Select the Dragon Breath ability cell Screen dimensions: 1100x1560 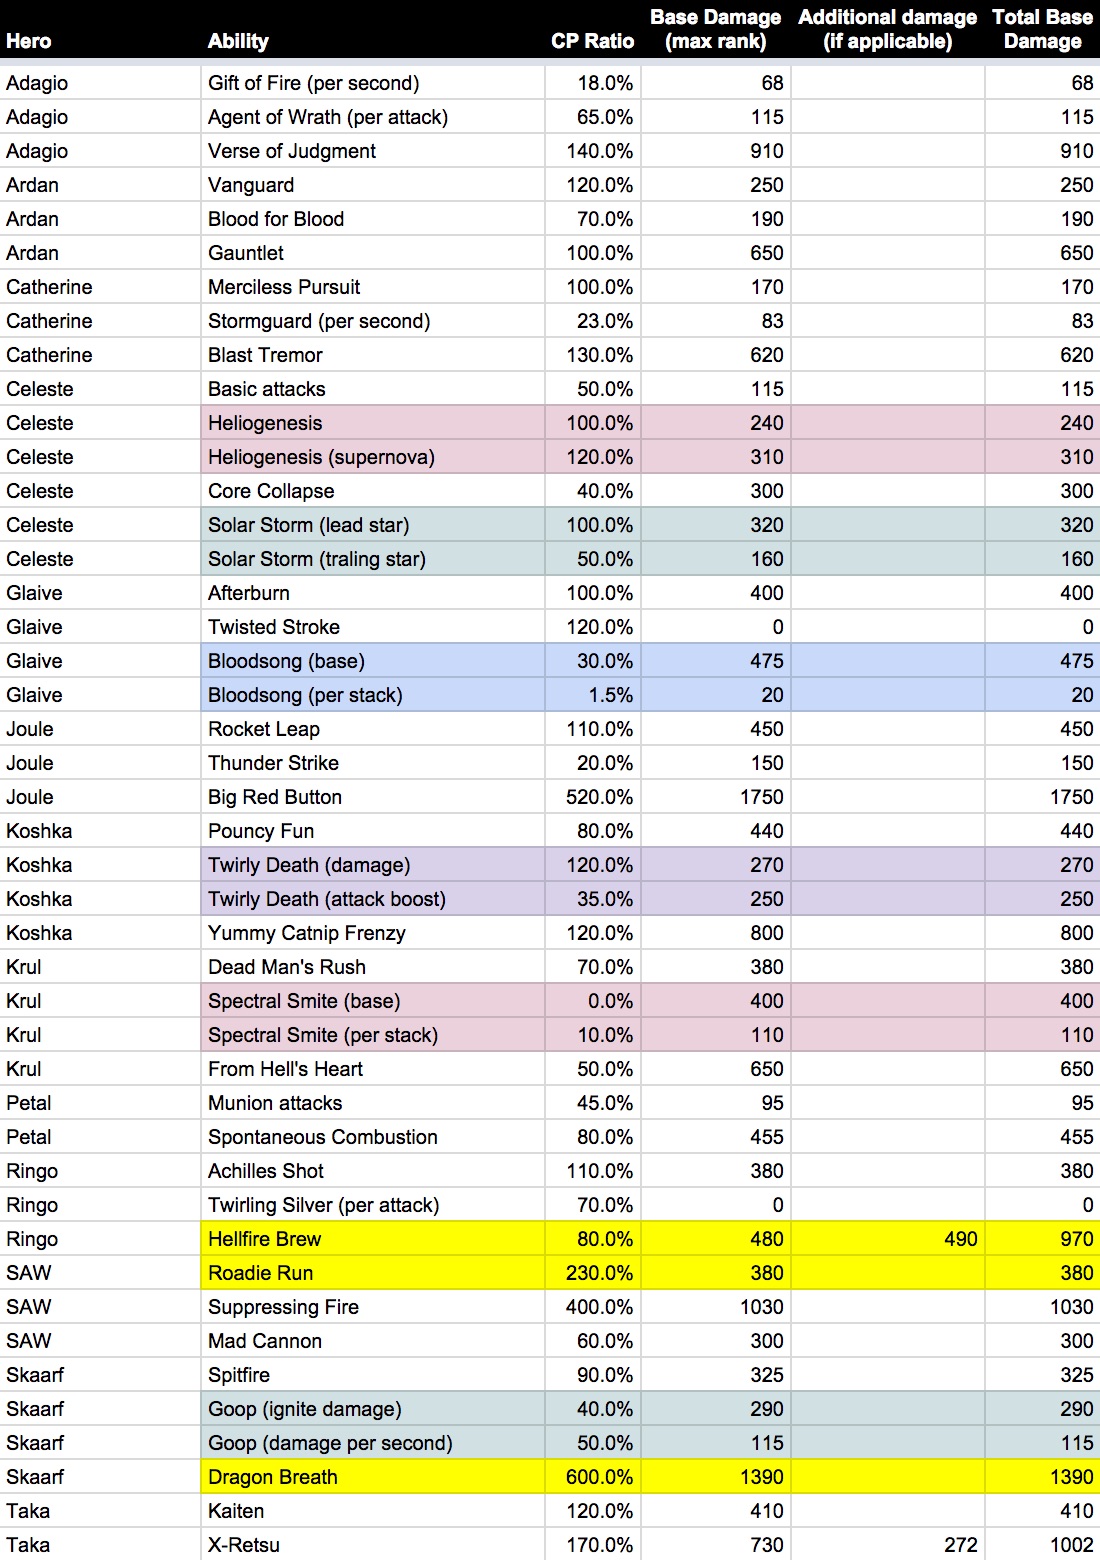click(373, 1477)
